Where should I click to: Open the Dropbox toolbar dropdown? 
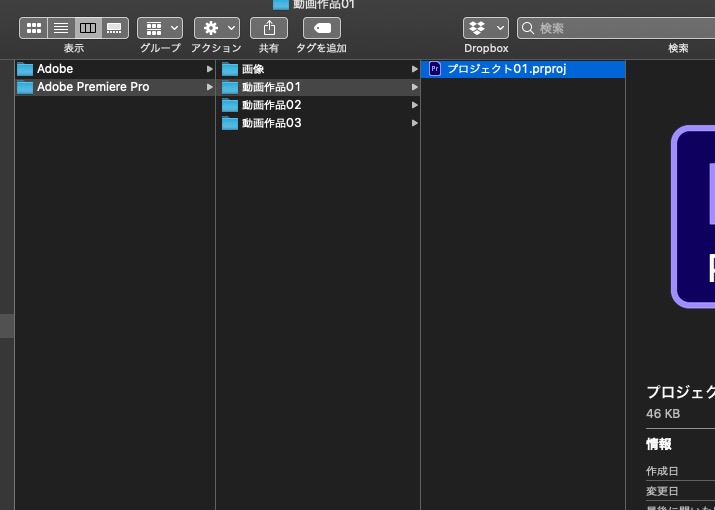486,28
